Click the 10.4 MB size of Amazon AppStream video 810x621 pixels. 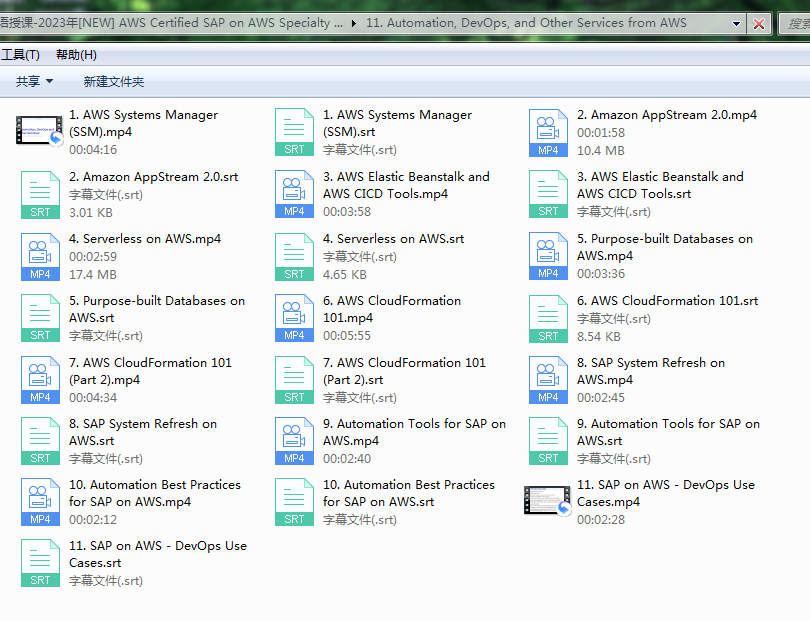click(601, 150)
